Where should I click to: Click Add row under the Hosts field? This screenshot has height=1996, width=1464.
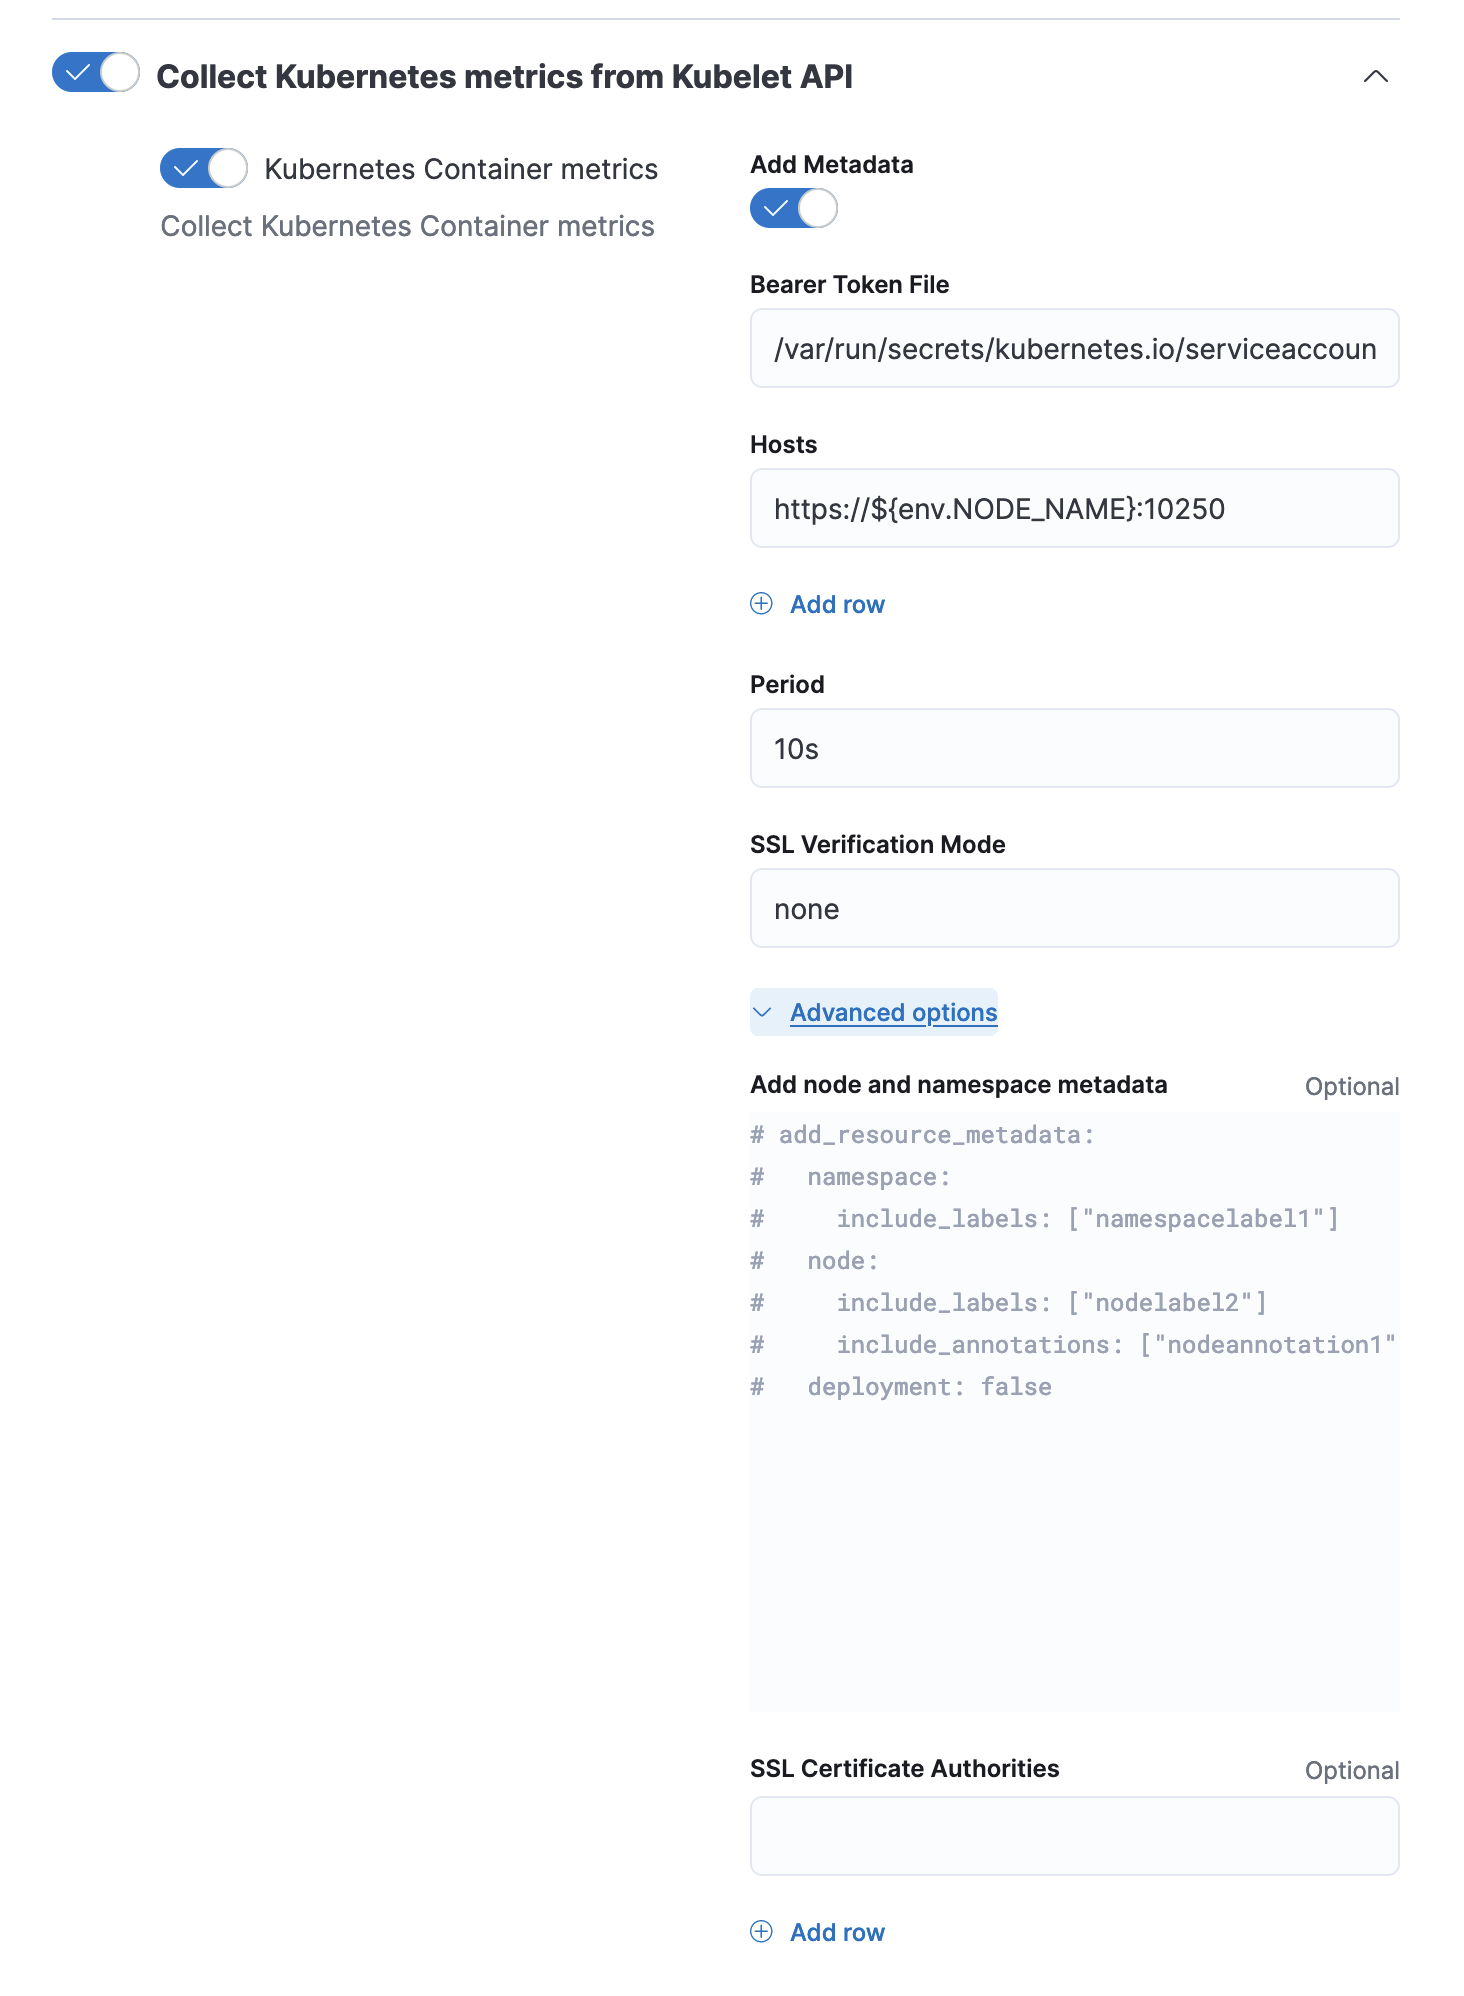pos(837,603)
